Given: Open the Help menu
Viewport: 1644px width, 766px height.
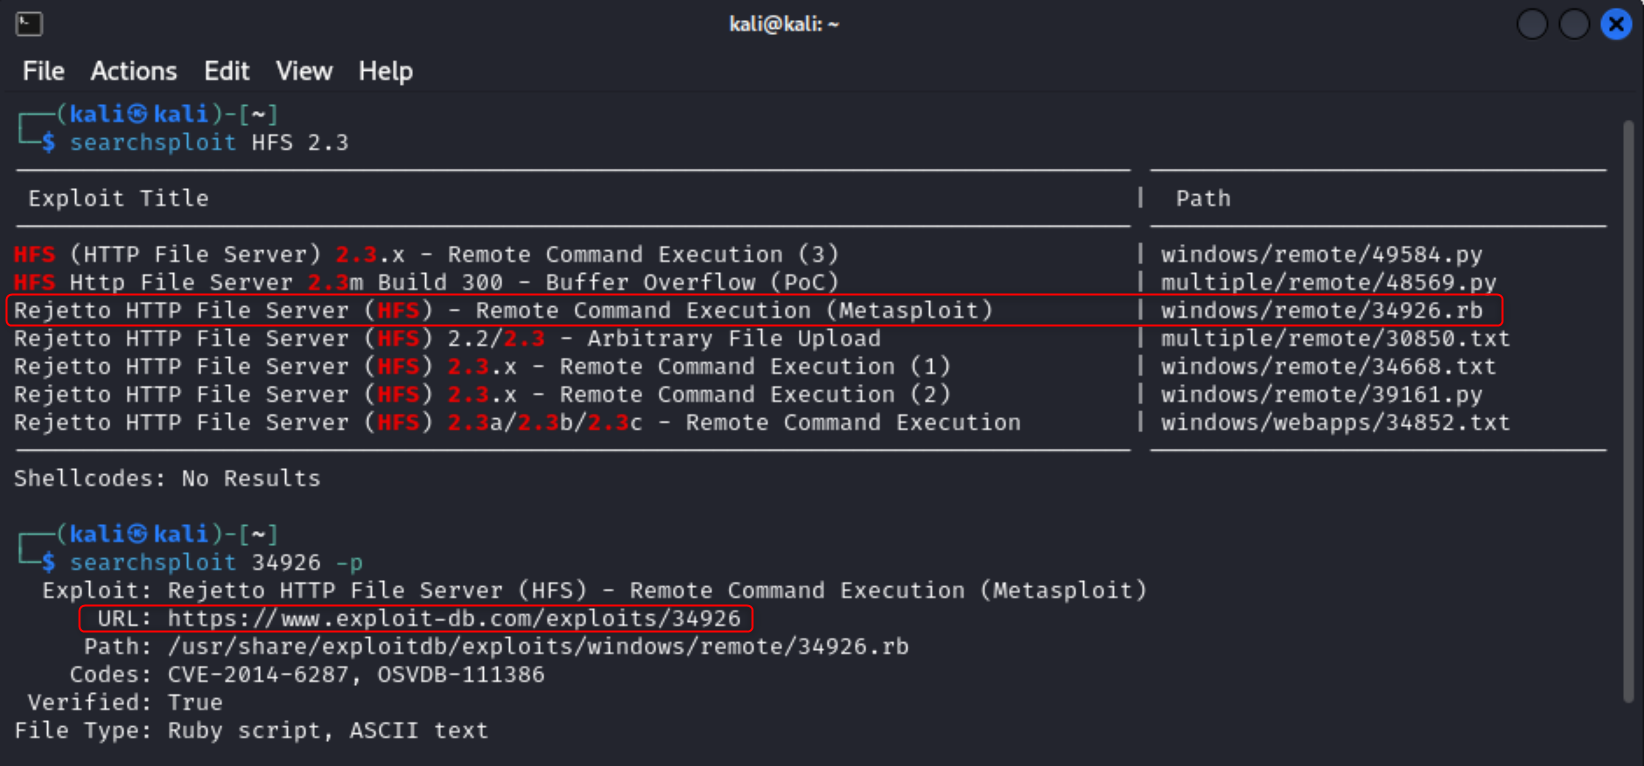Looking at the screenshot, I should point(385,71).
